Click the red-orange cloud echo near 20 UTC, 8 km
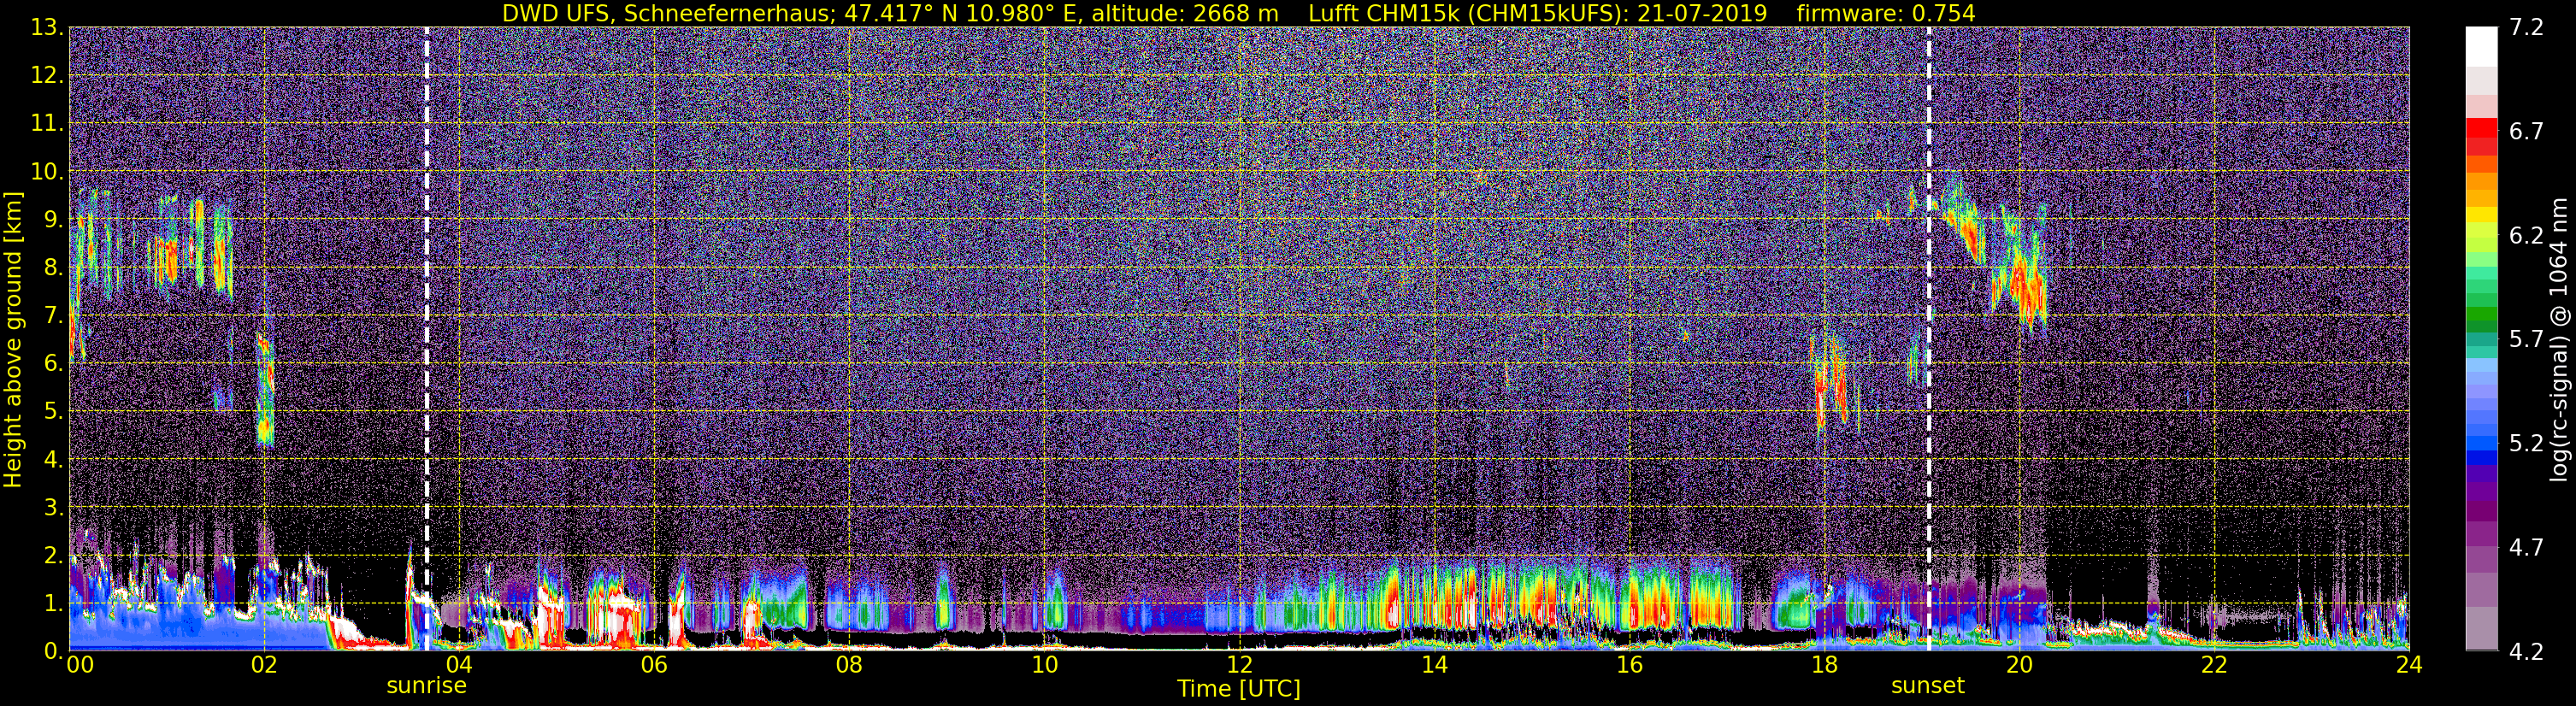This screenshot has width=2576, height=706. (x=2021, y=270)
